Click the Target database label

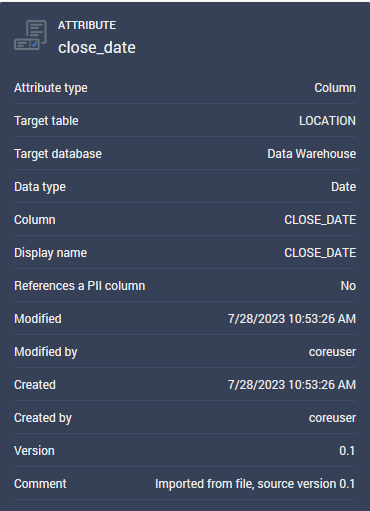tap(58, 154)
